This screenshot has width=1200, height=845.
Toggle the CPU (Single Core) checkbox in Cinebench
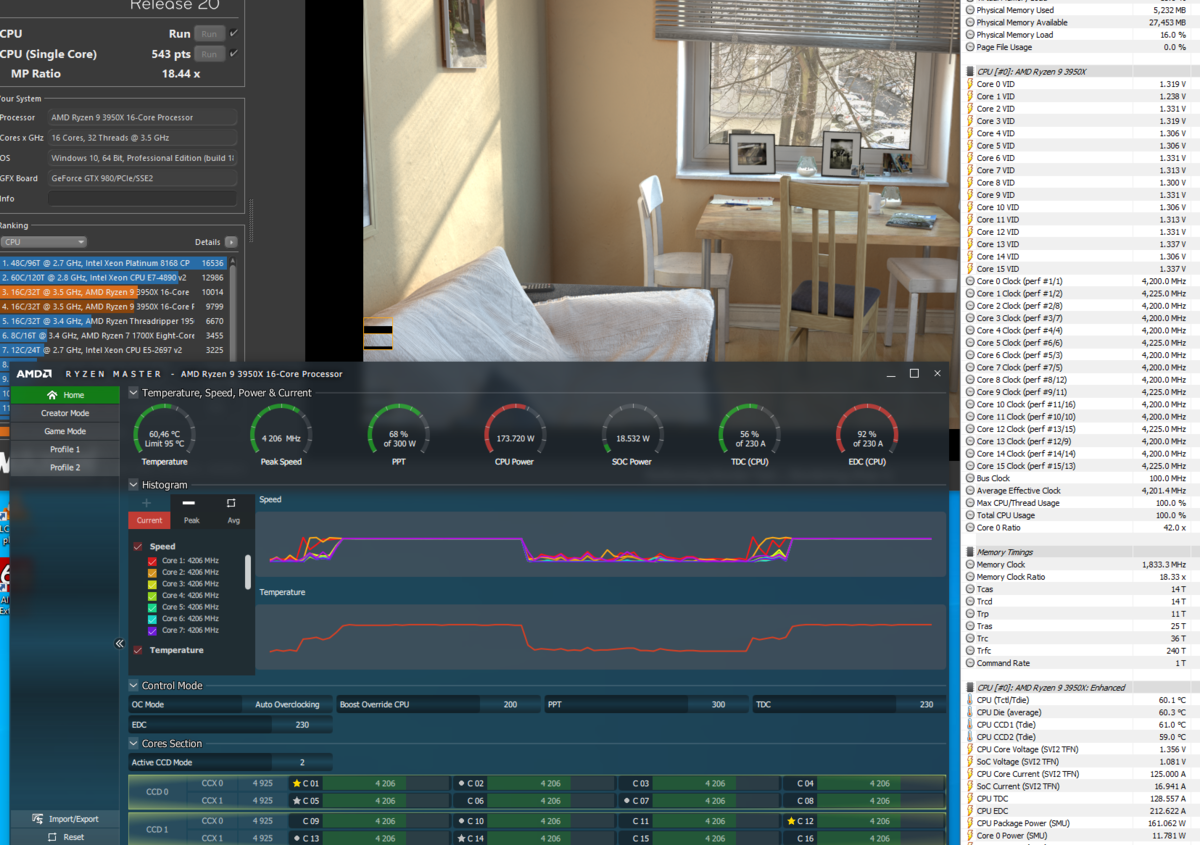coord(234,53)
